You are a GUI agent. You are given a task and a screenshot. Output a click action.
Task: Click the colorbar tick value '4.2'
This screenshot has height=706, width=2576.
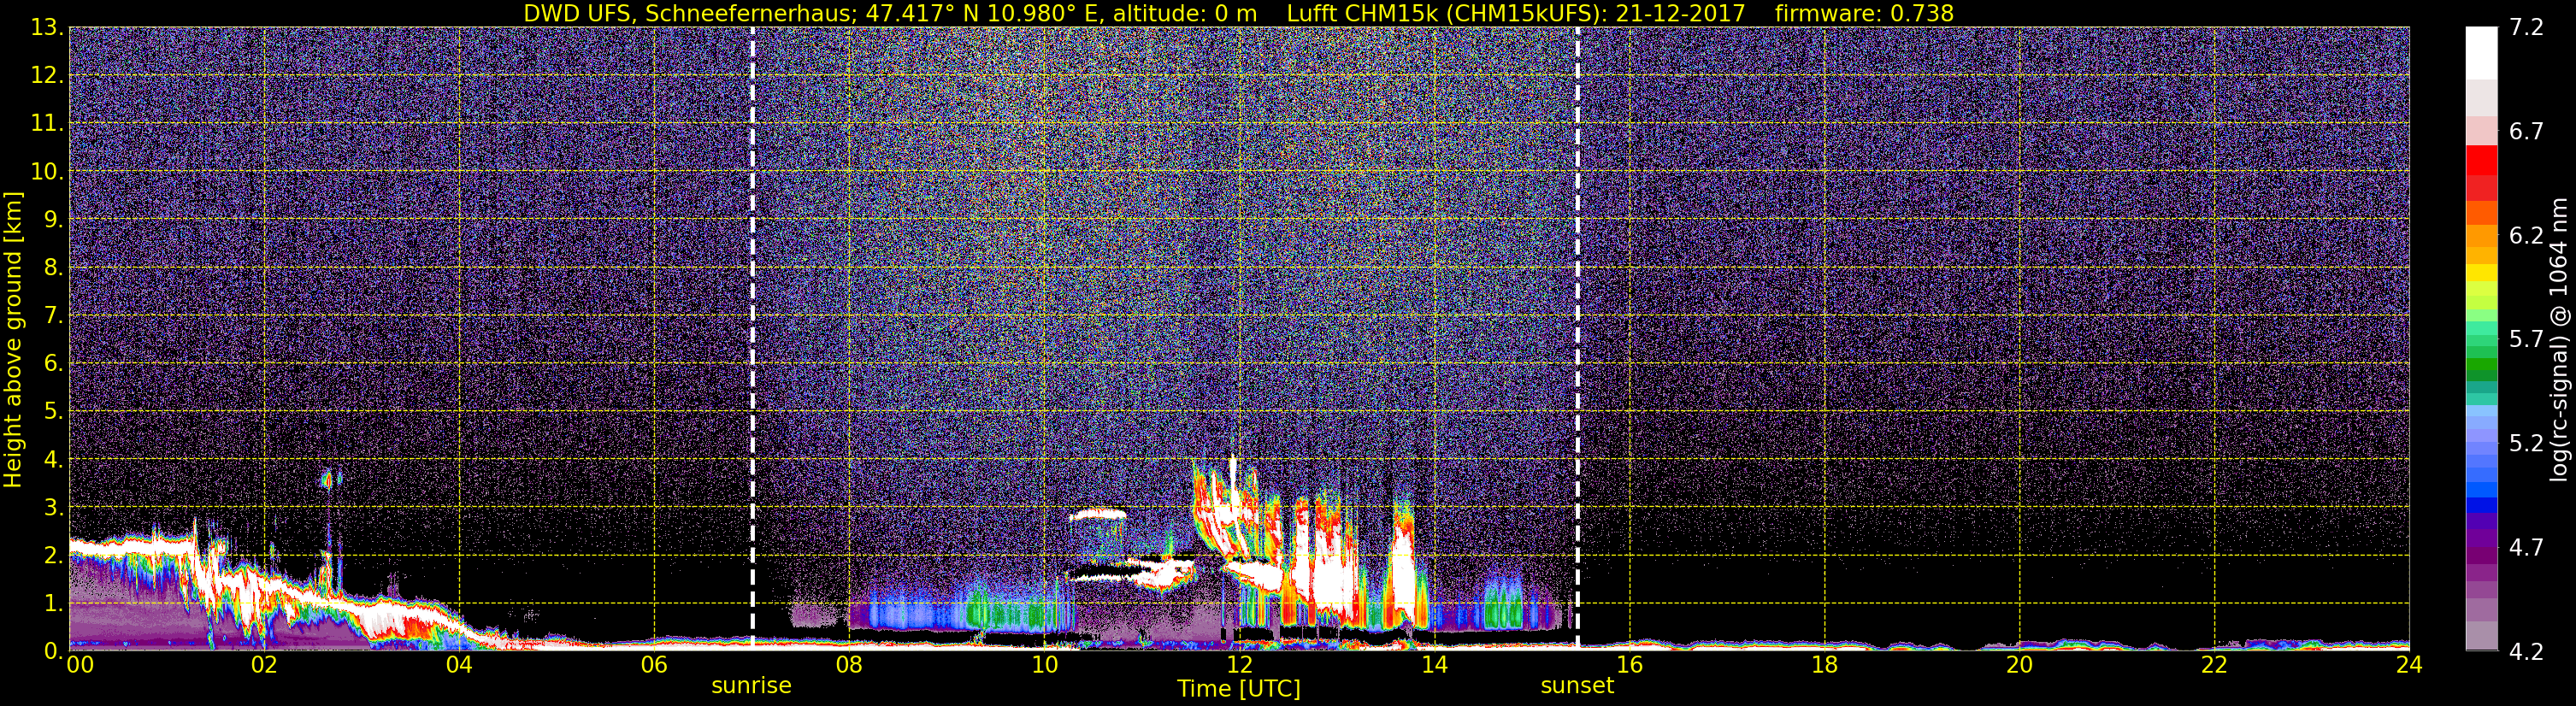[2526, 652]
